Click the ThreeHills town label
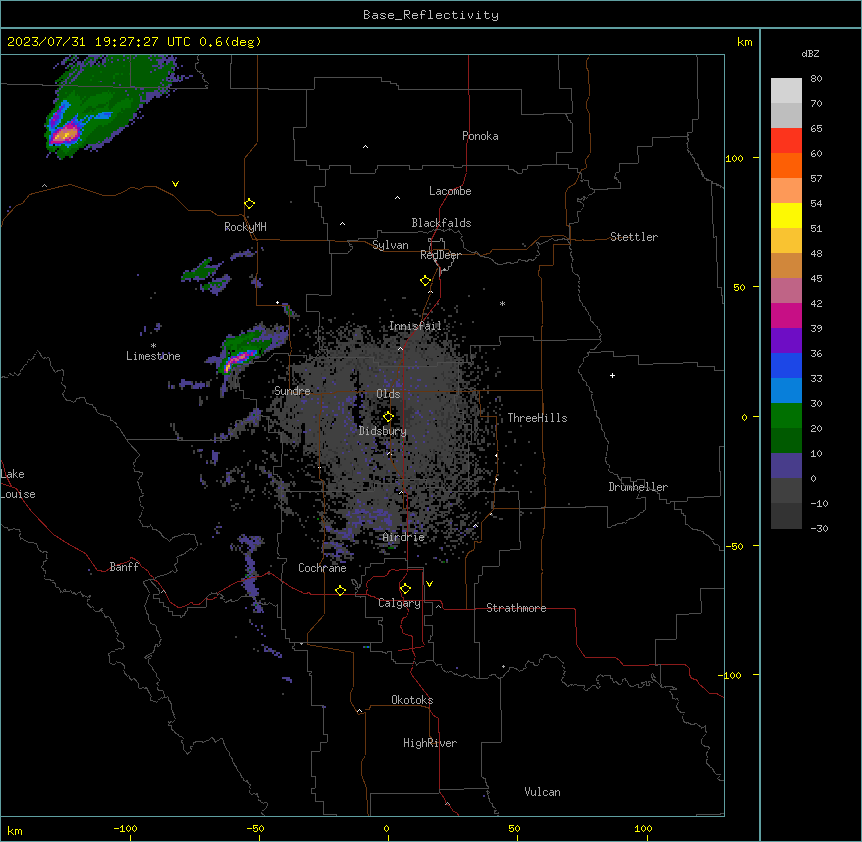Image resolution: width=862 pixels, height=842 pixels. click(537, 418)
